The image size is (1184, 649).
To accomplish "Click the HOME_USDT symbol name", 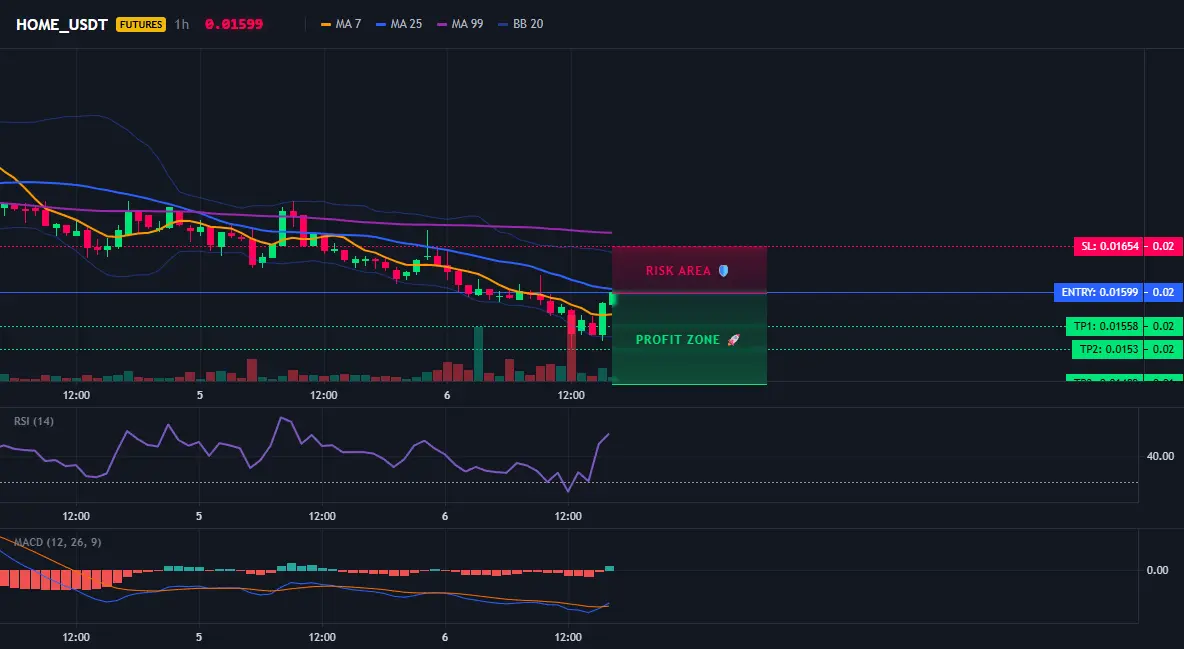I will point(62,24).
